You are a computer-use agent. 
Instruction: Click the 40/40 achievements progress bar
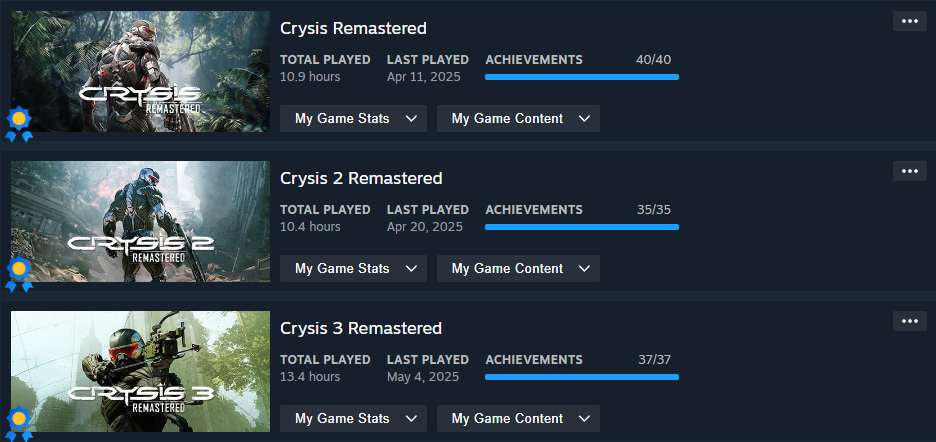[582, 77]
